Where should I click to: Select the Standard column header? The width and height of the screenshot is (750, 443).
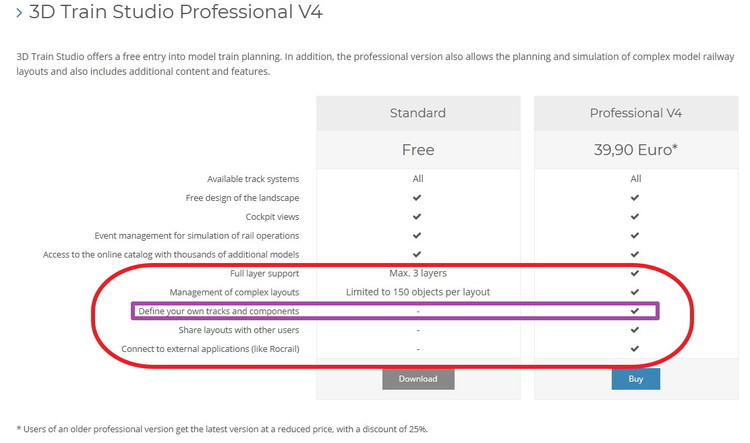pyautogui.click(x=418, y=113)
